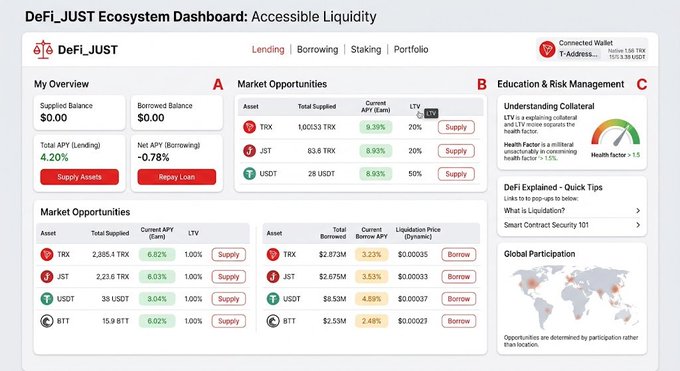The image size is (680, 371).
Task: Click the 4.89% borrow APY badge
Action: (371, 299)
